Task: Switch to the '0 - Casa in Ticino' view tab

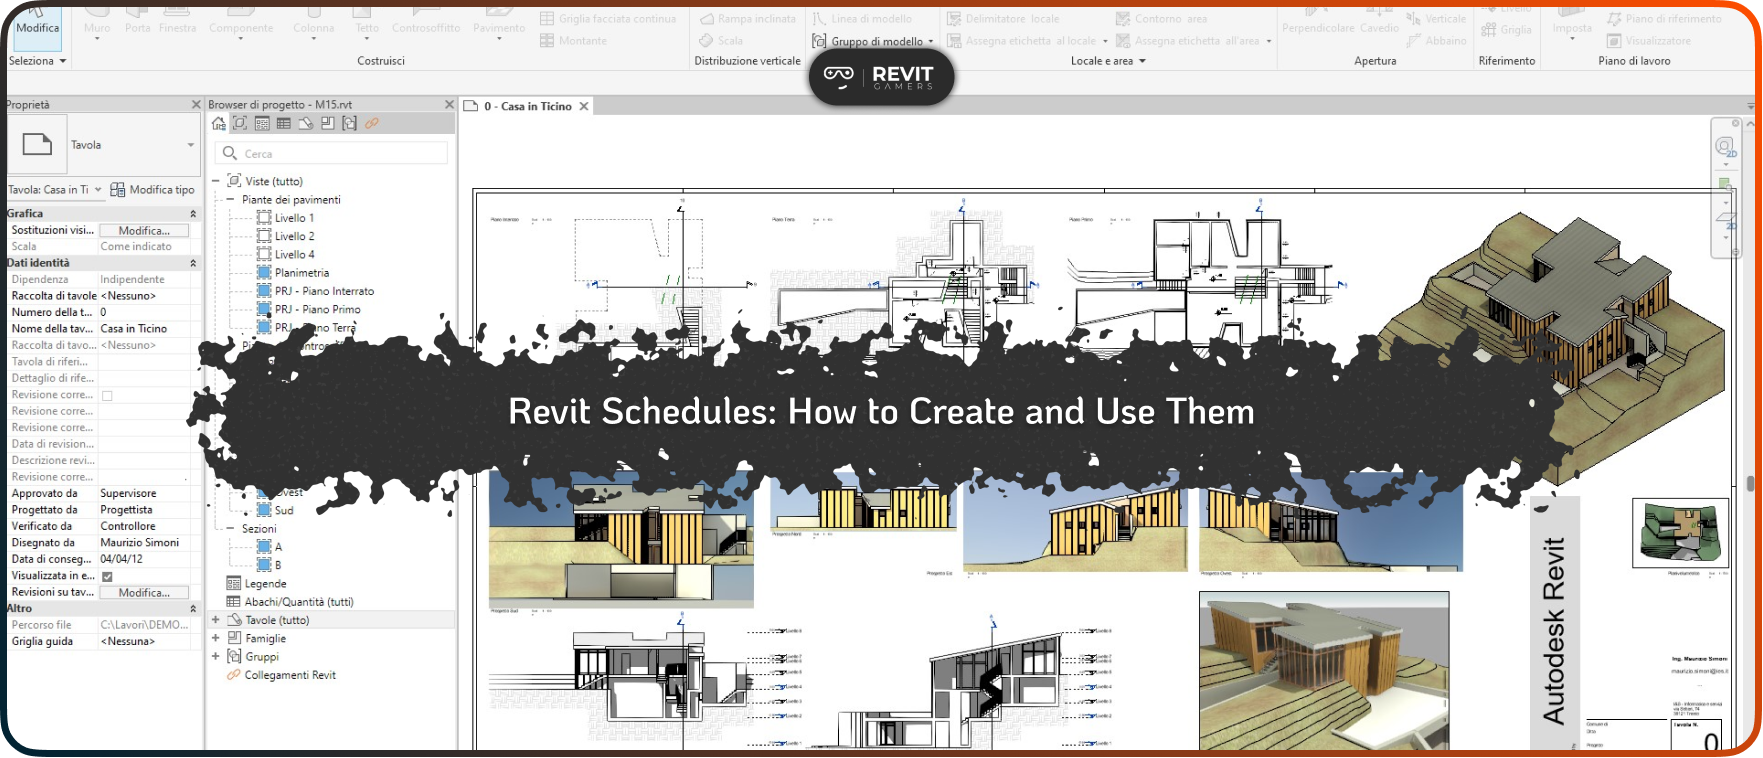Action: [x=528, y=106]
